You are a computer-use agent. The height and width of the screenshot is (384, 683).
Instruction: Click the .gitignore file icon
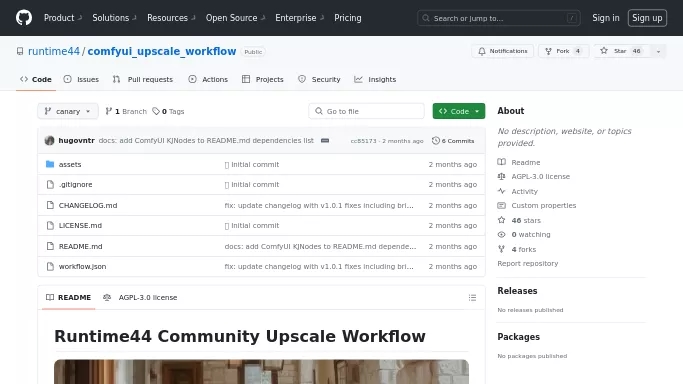tap(50, 185)
